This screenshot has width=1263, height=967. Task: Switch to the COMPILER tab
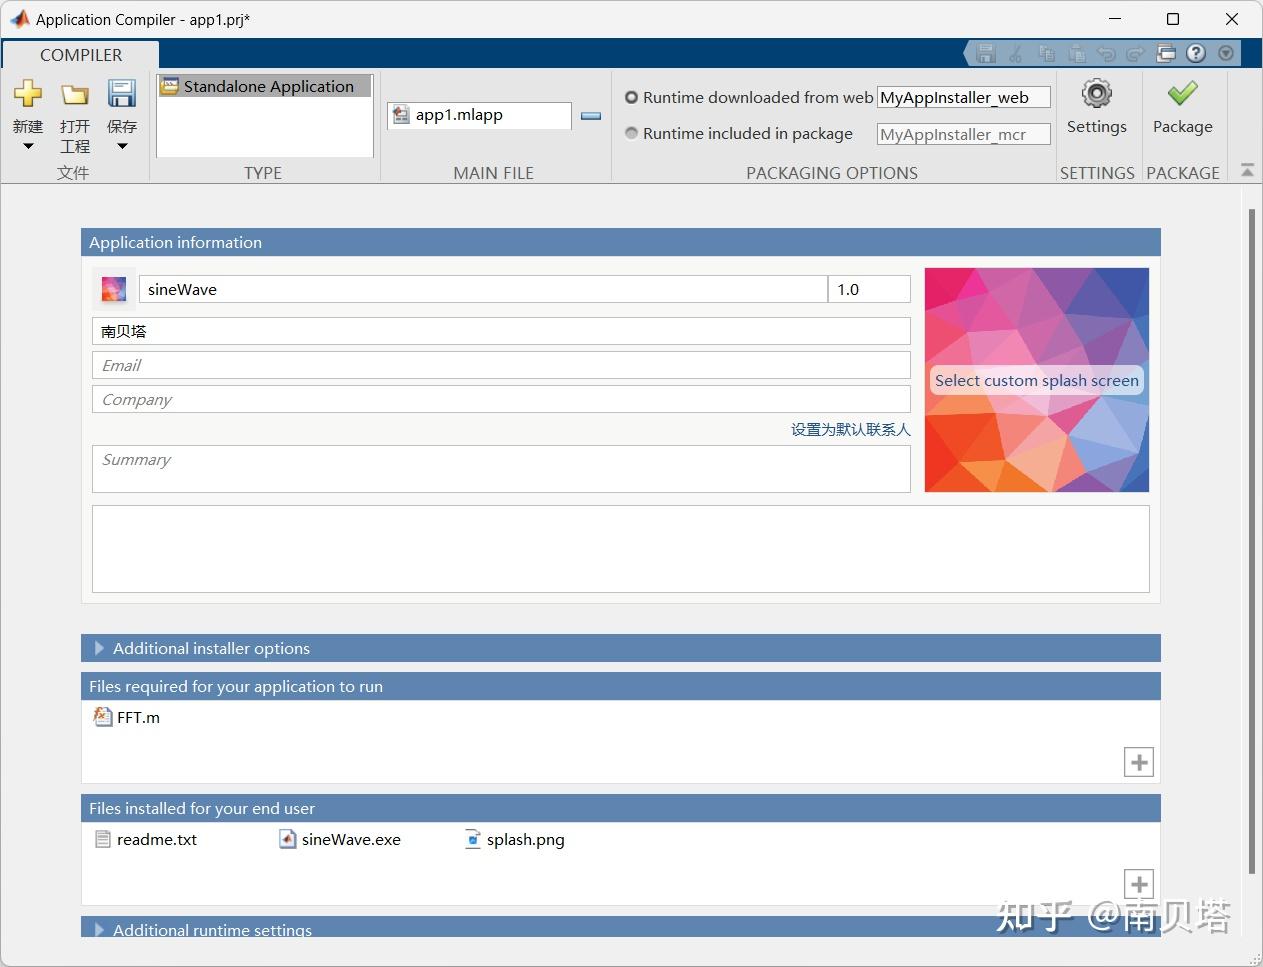(80, 55)
